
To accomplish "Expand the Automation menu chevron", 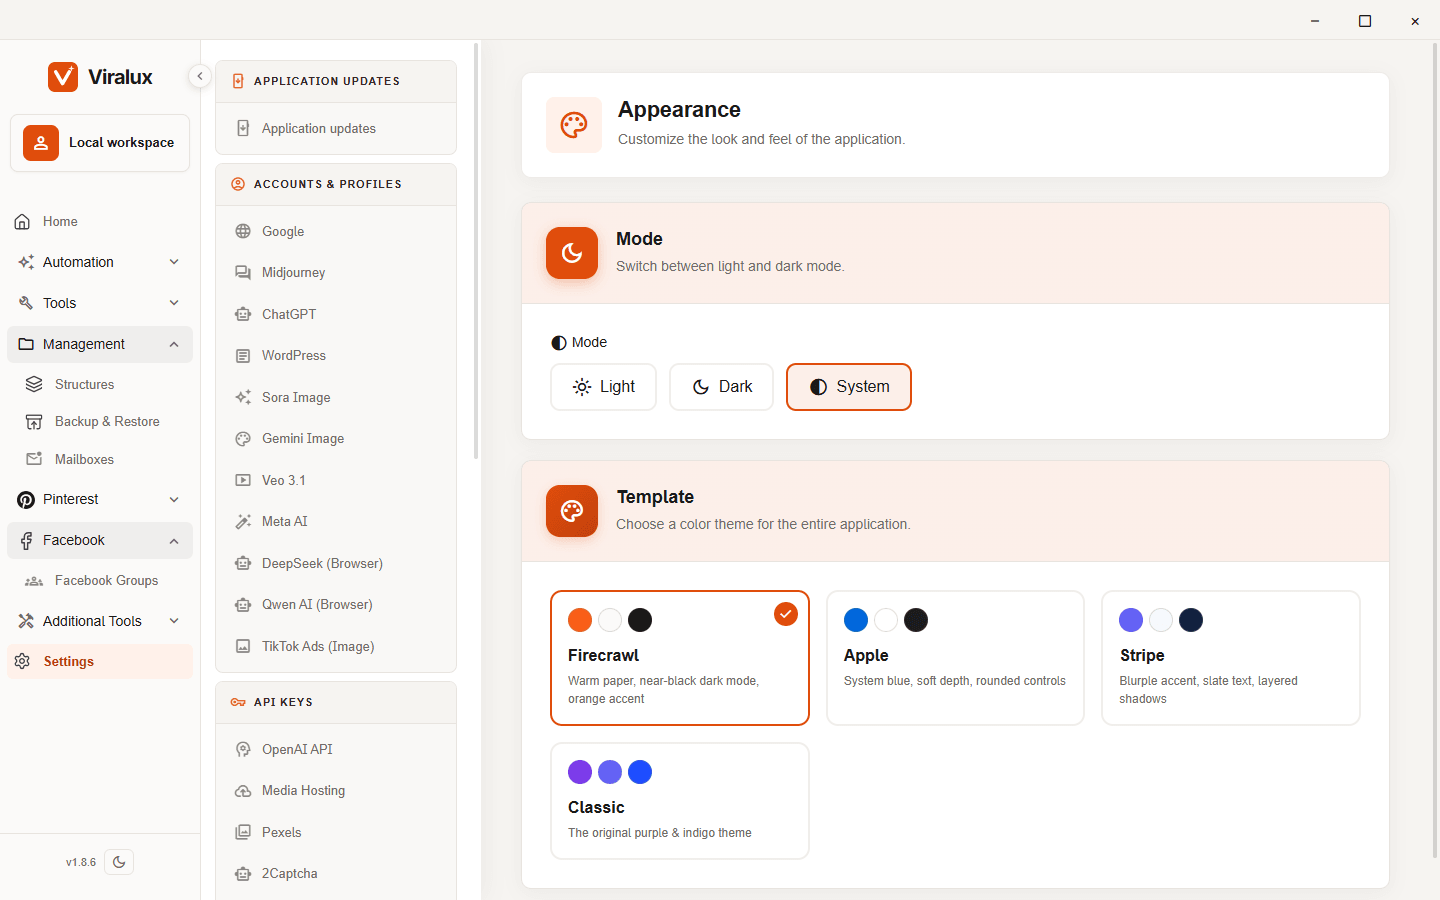I will coord(174,262).
